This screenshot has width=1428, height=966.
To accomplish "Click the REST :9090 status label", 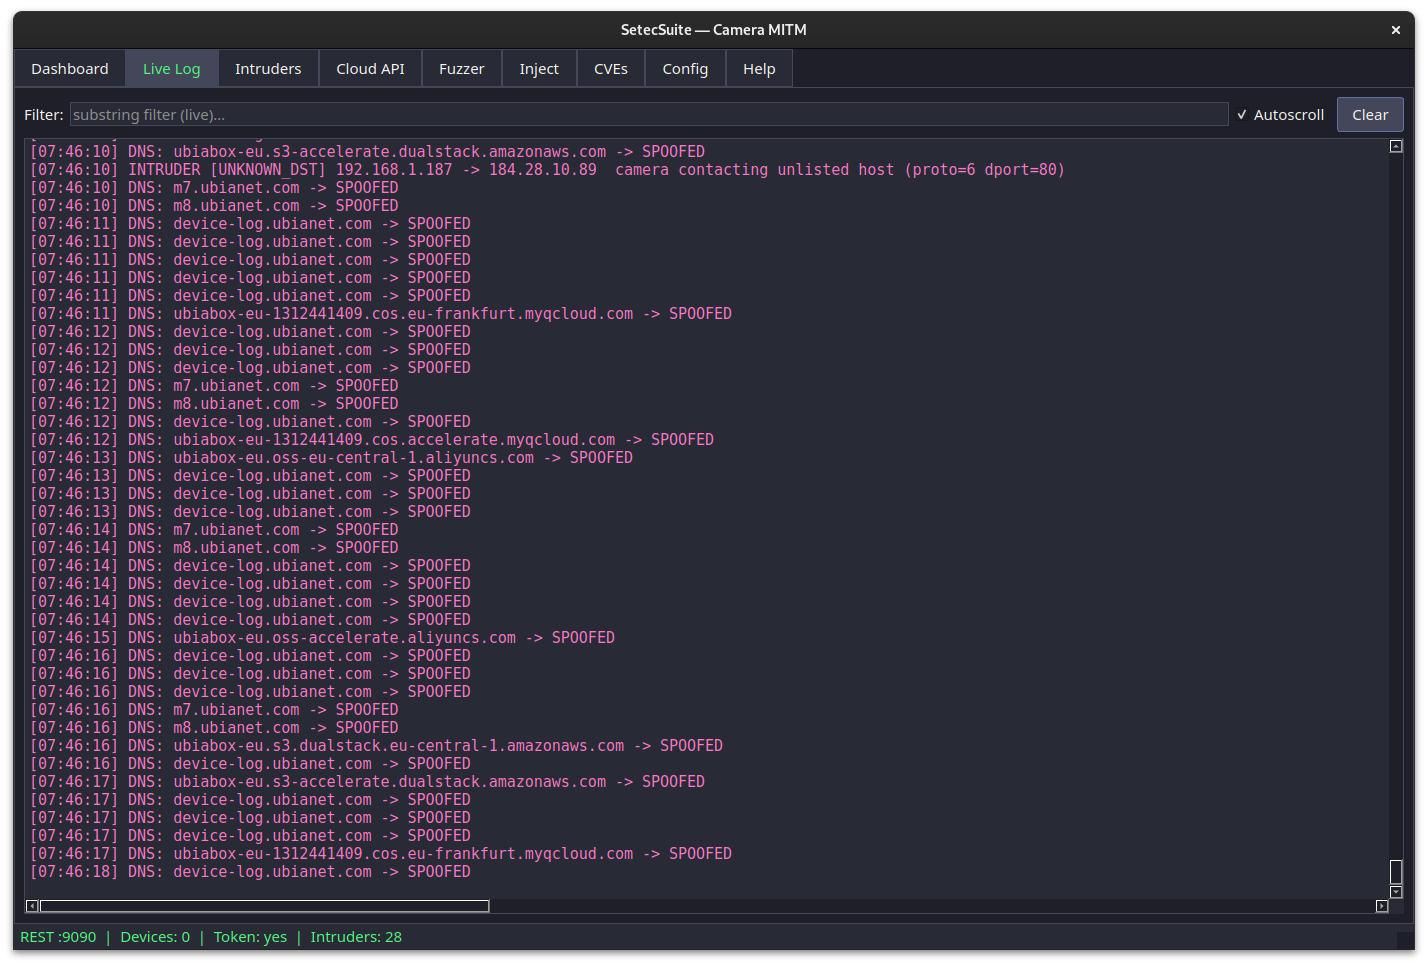I will [x=57, y=937].
